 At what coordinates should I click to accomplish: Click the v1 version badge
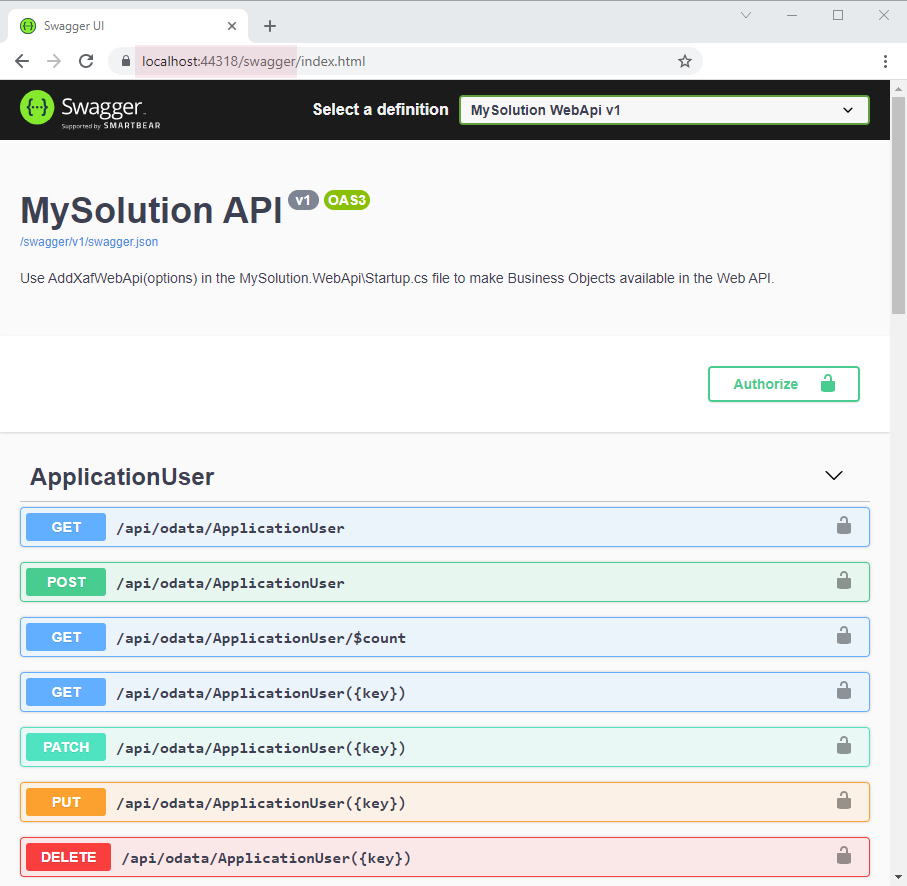[303, 200]
